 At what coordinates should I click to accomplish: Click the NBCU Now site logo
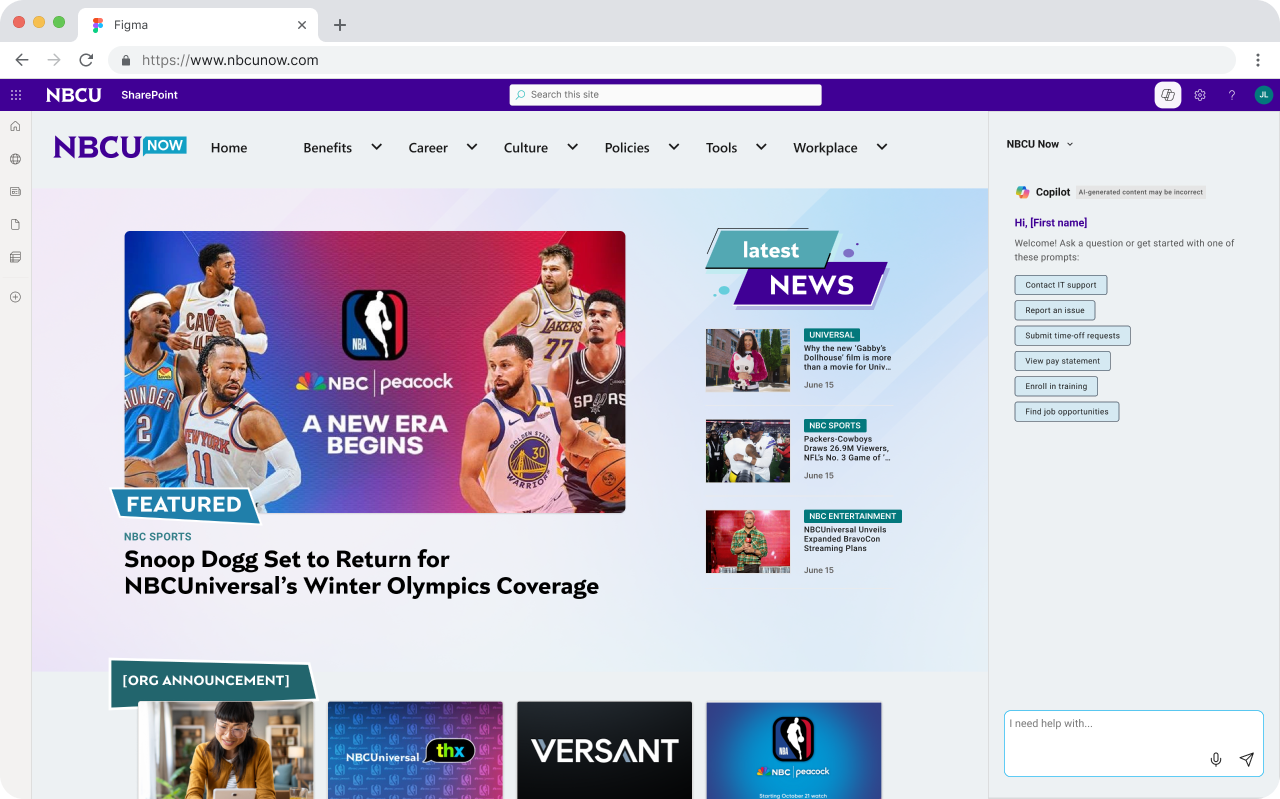[x=120, y=147]
